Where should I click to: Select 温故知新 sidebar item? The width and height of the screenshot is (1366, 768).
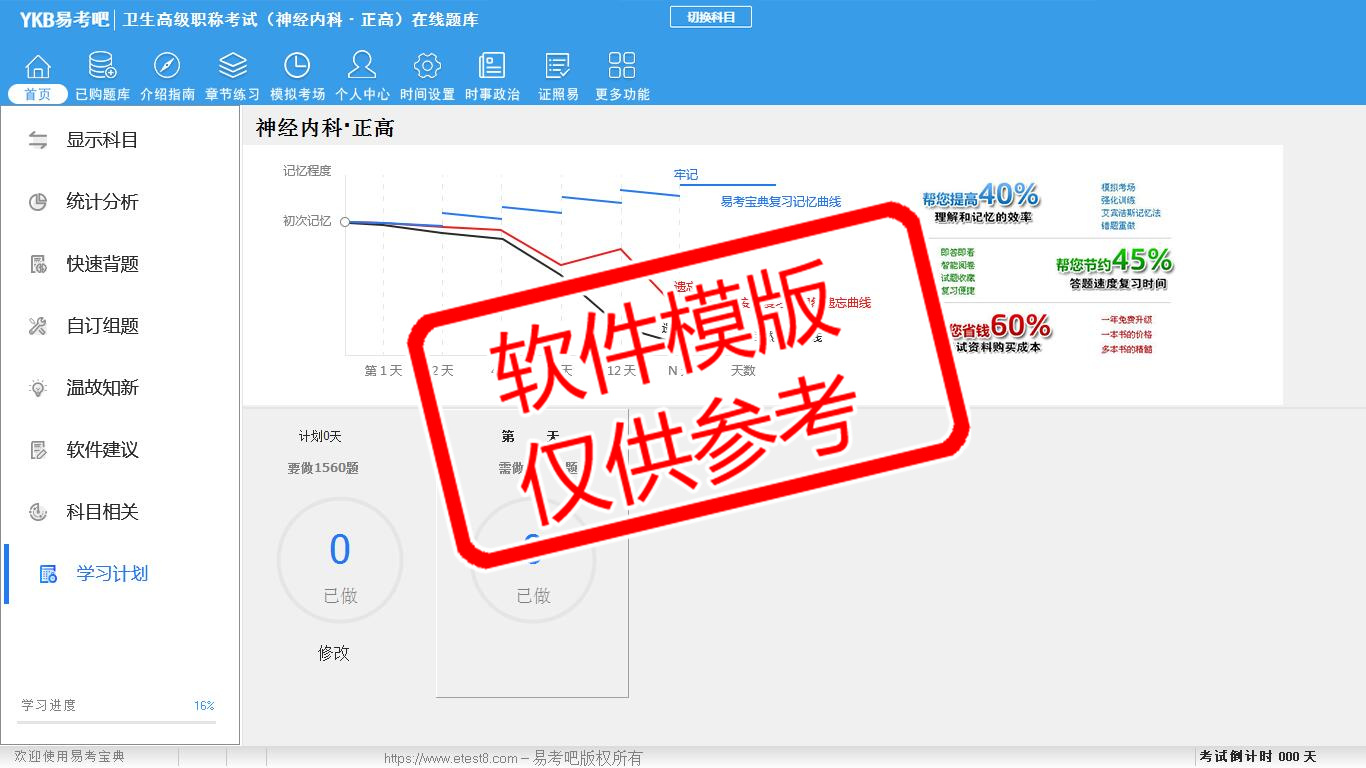click(102, 388)
